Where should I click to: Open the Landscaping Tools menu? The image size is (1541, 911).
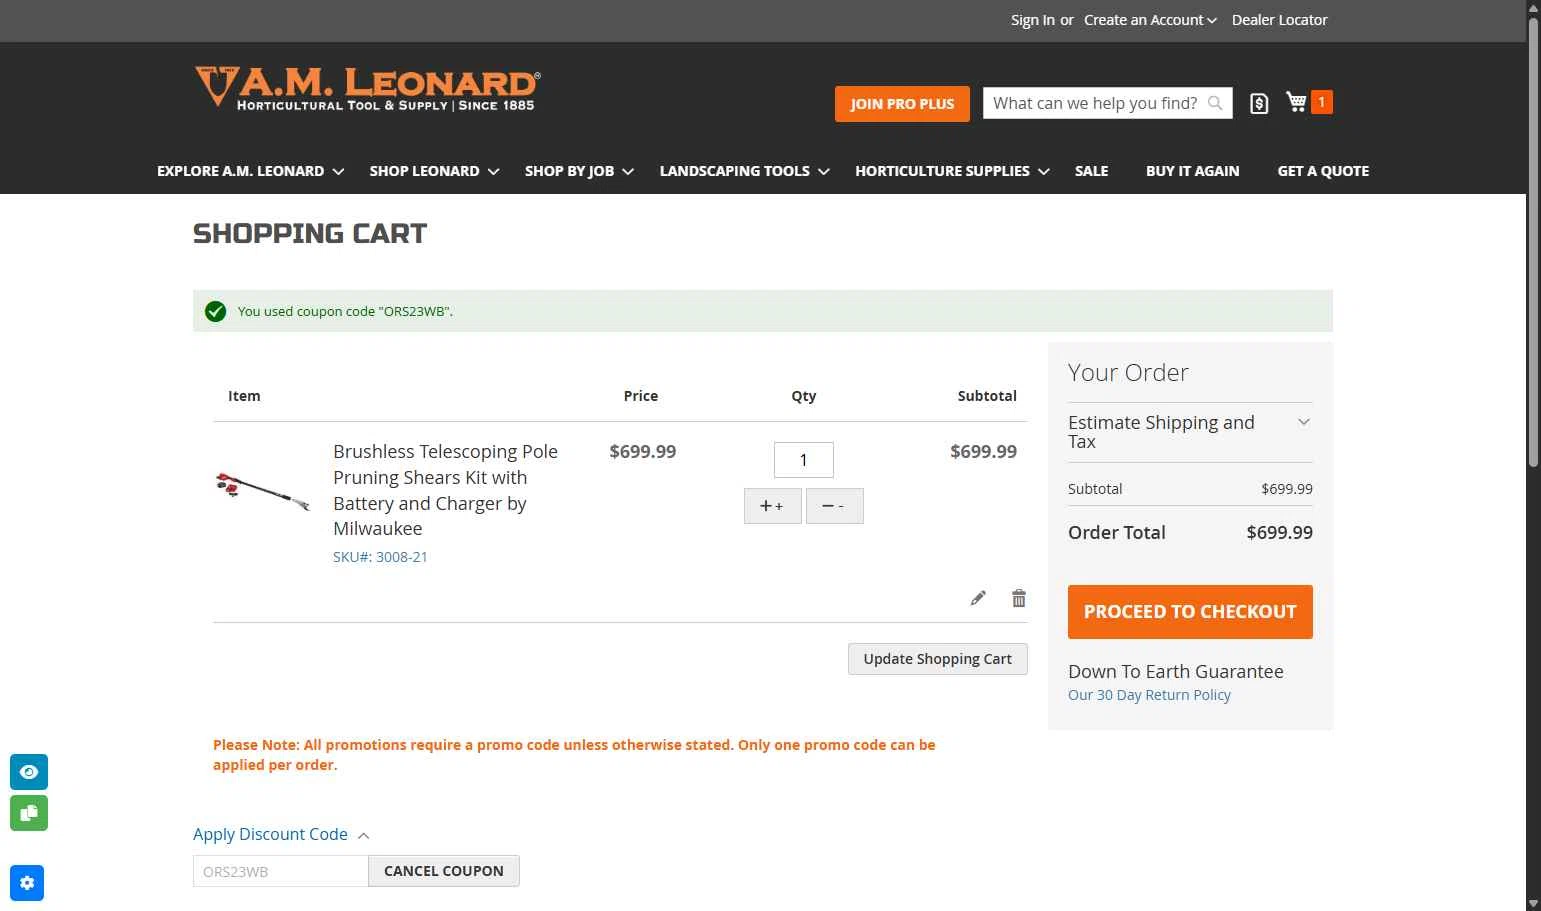click(x=744, y=171)
